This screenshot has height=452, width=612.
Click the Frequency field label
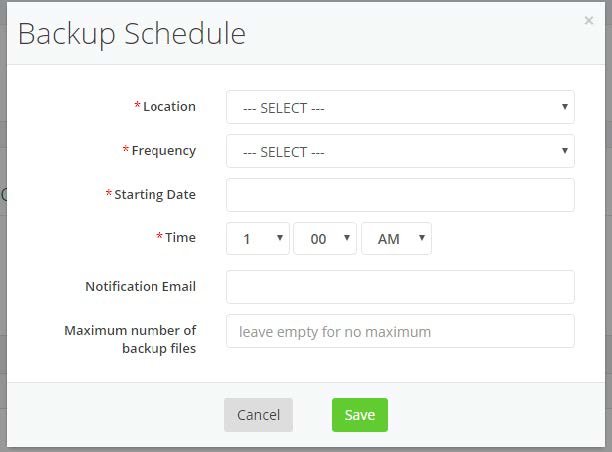point(163,150)
